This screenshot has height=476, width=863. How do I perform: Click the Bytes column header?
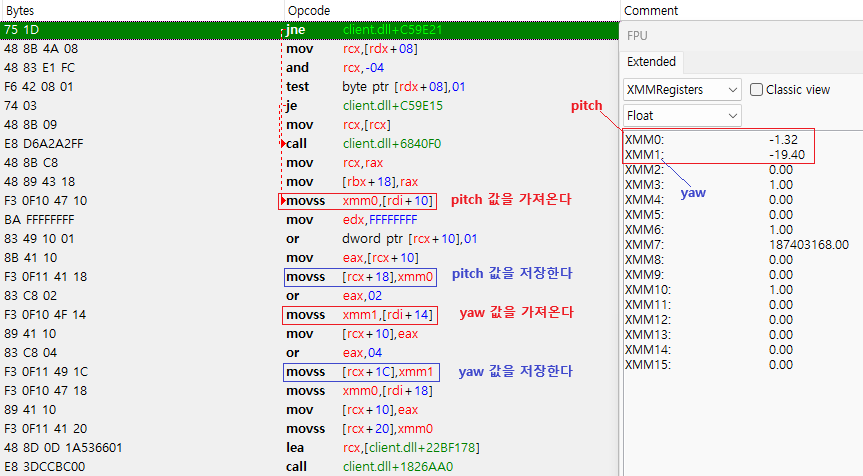tap(20, 10)
